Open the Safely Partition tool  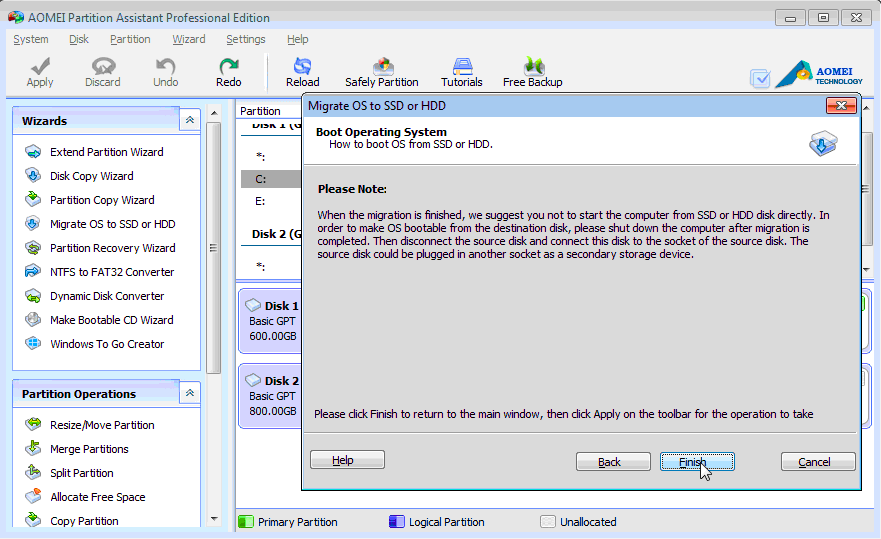pos(382,73)
